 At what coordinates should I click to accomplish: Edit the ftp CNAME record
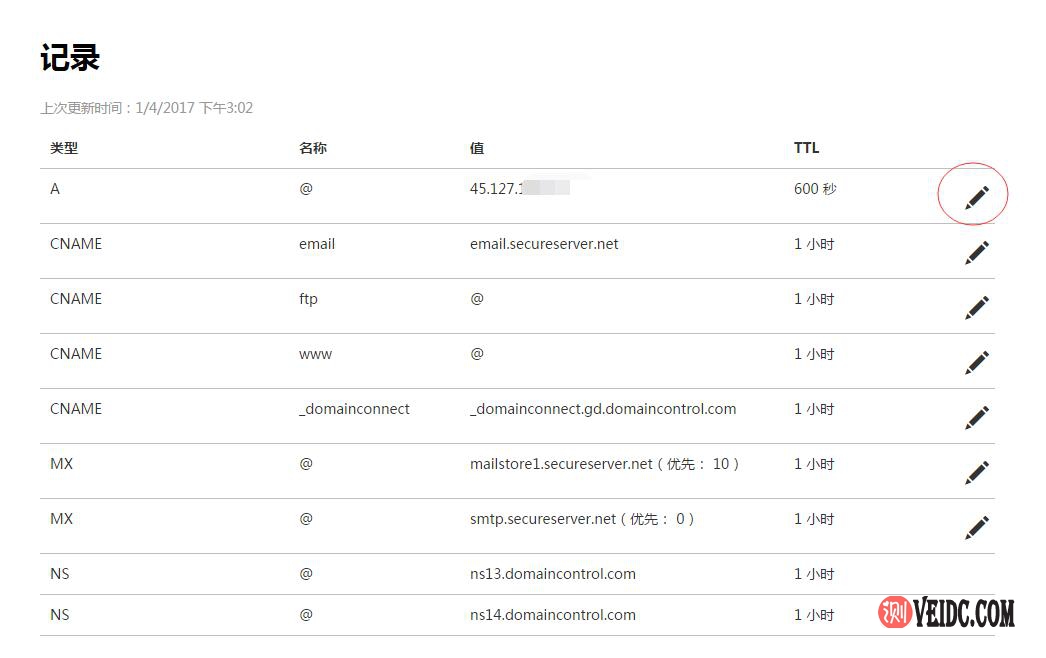(977, 308)
